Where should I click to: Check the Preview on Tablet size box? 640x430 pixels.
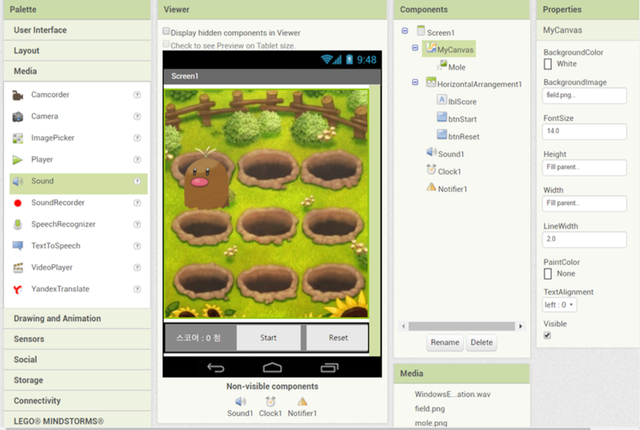pyautogui.click(x=166, y=44)
